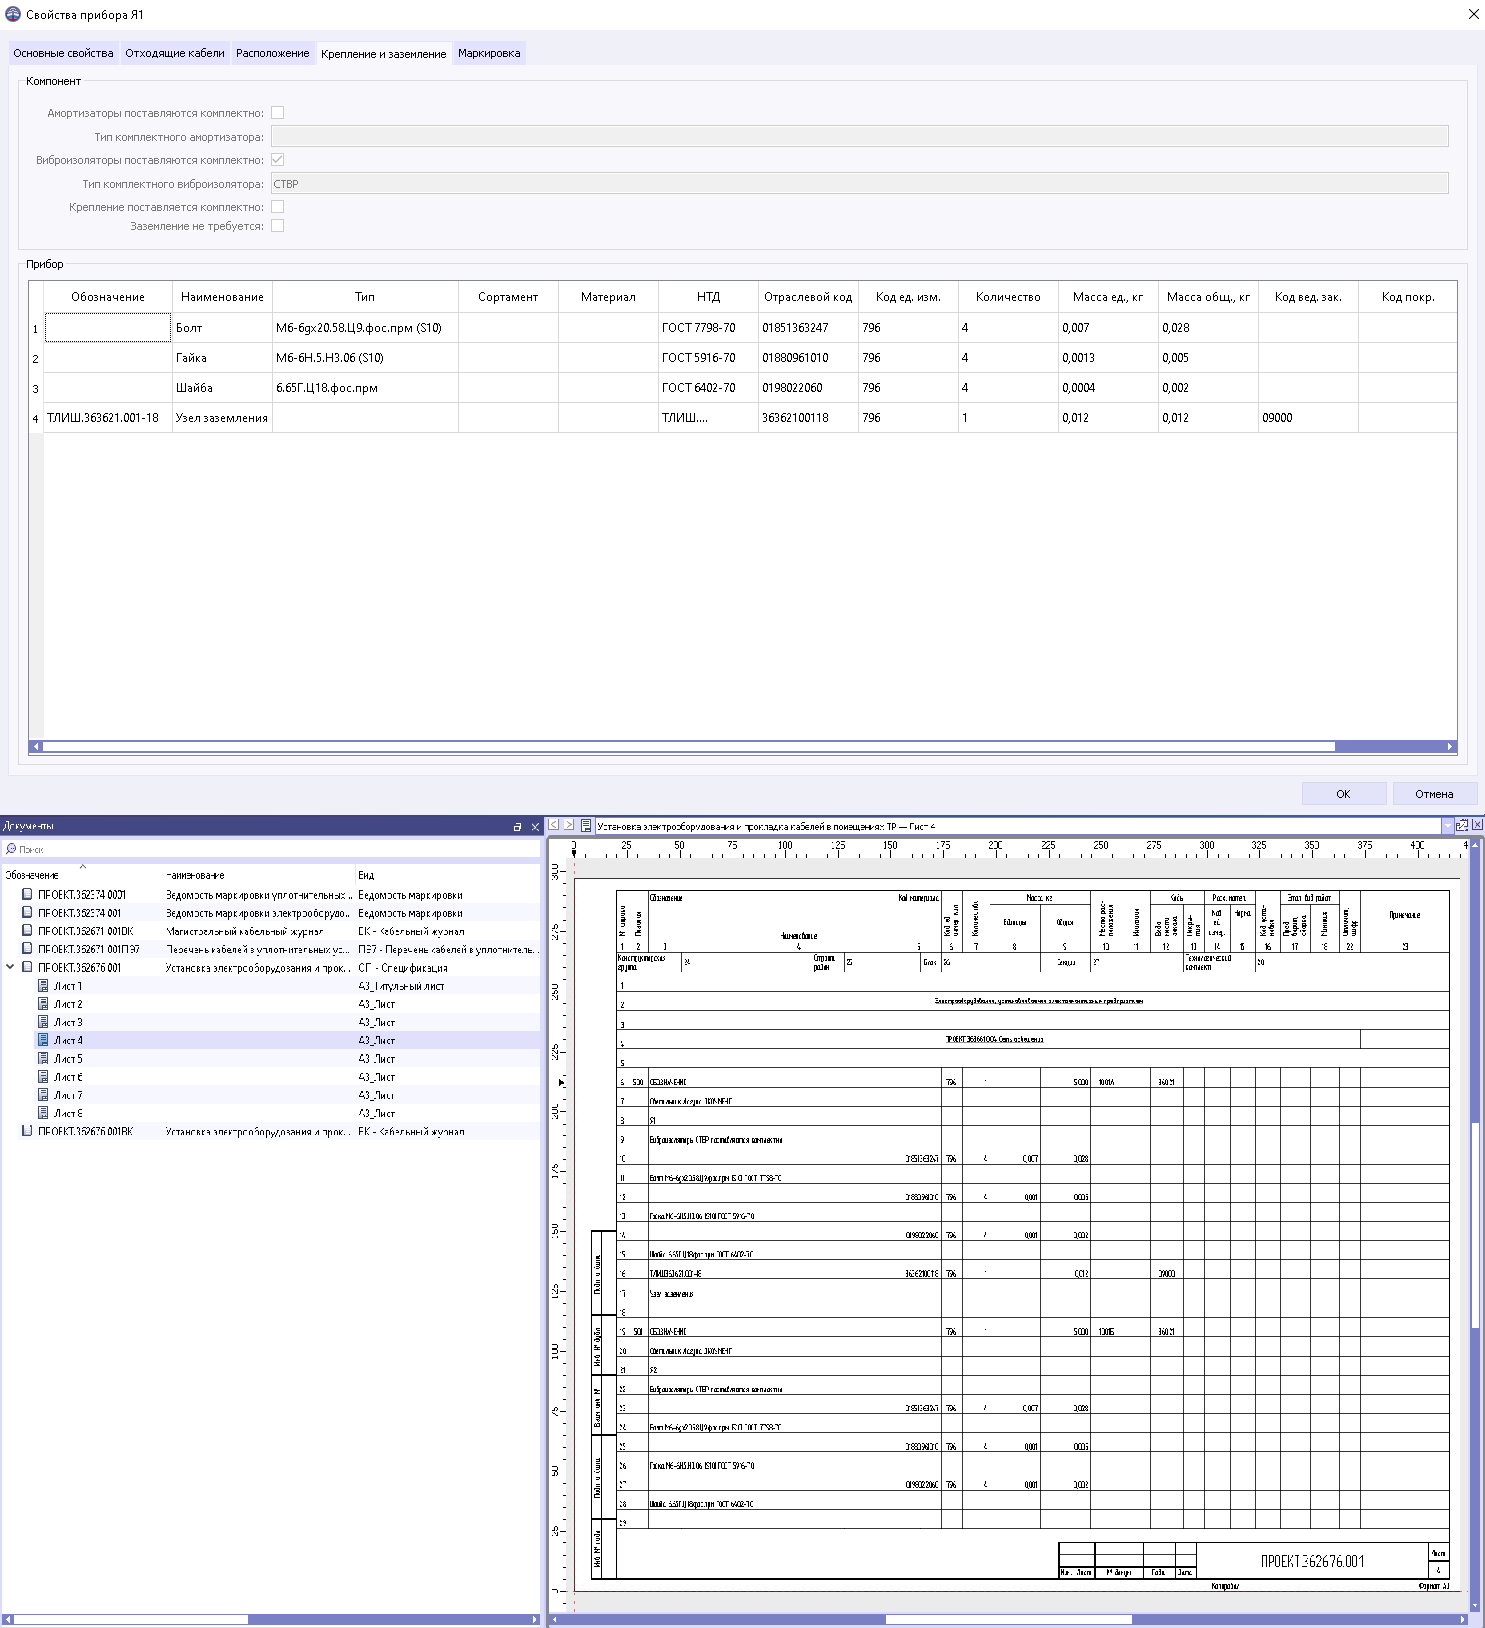Click the document icon of ПРОЕКТ.362676.001

tap(27, 967)
